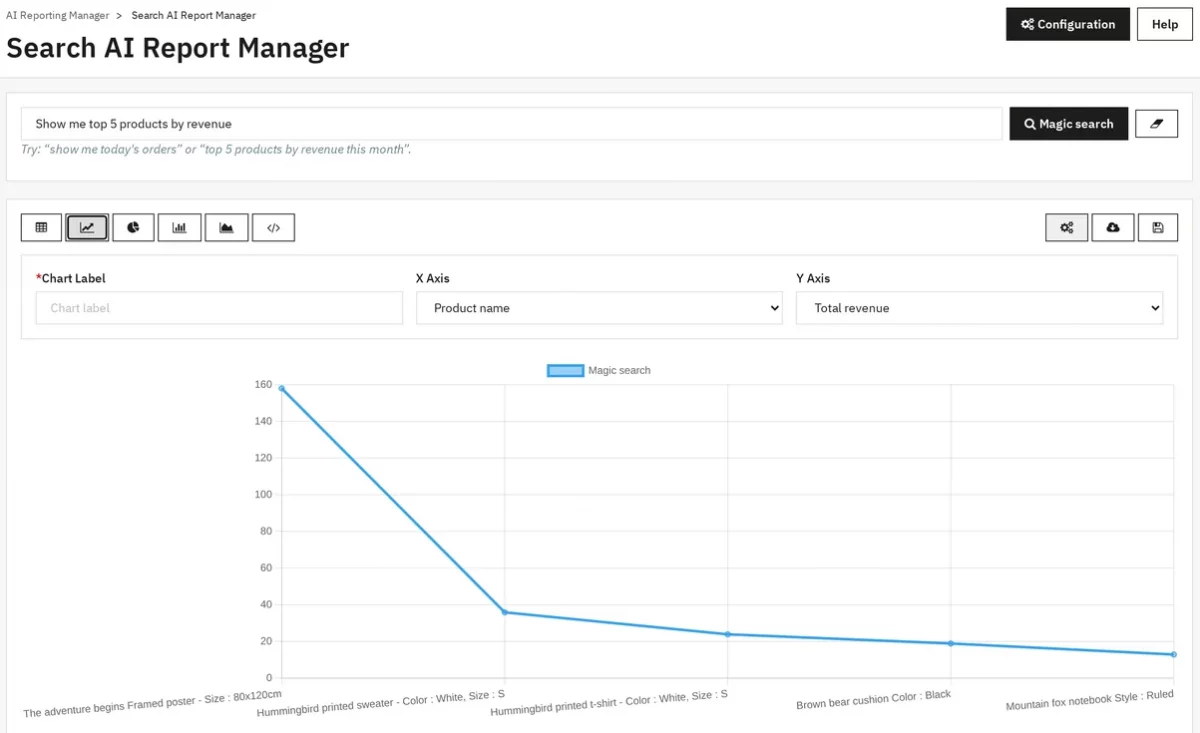
Task: Switch to the table view icon
Action: (x=41, y=228)
